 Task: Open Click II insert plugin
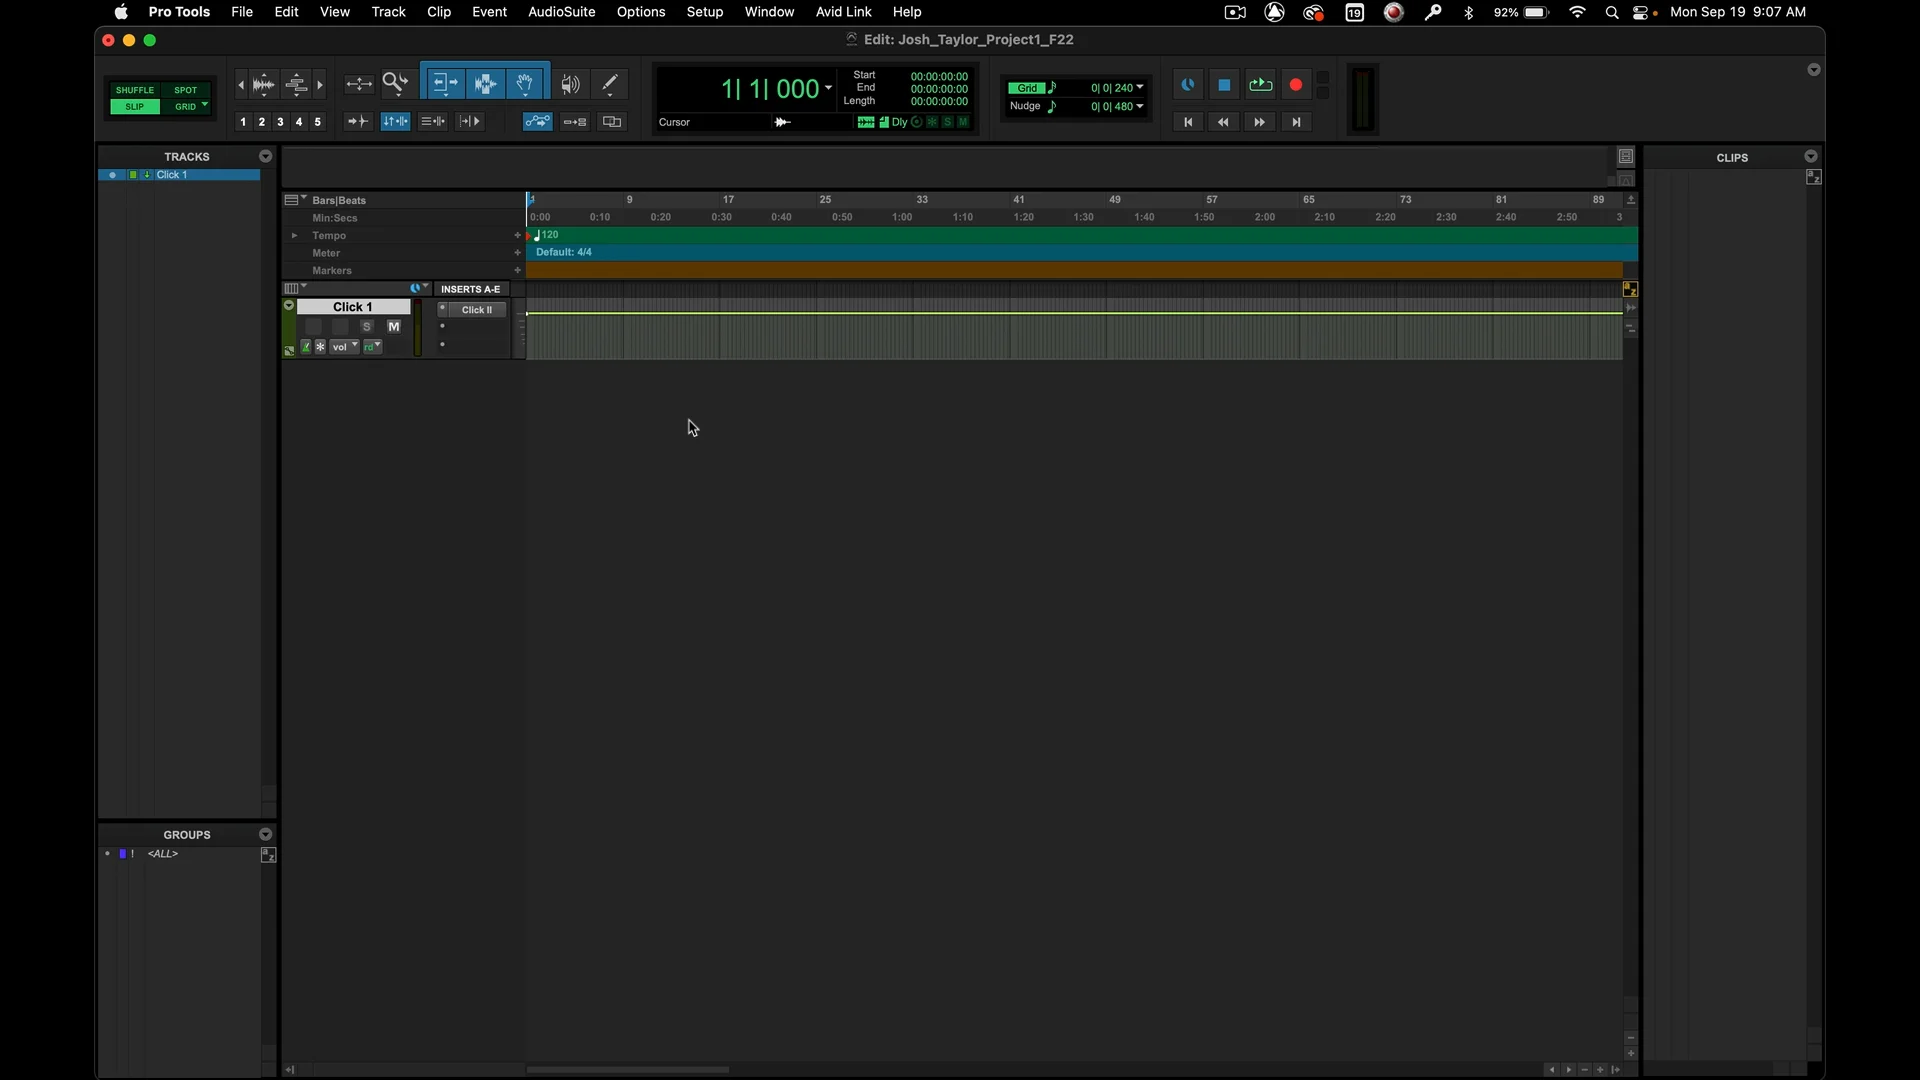pyautogui.click(x=477, y=310)
